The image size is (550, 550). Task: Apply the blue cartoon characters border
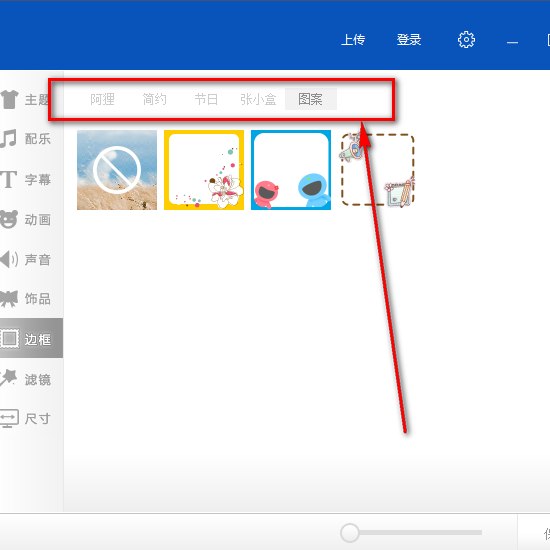pyautogui.click(x=291, y=170)
